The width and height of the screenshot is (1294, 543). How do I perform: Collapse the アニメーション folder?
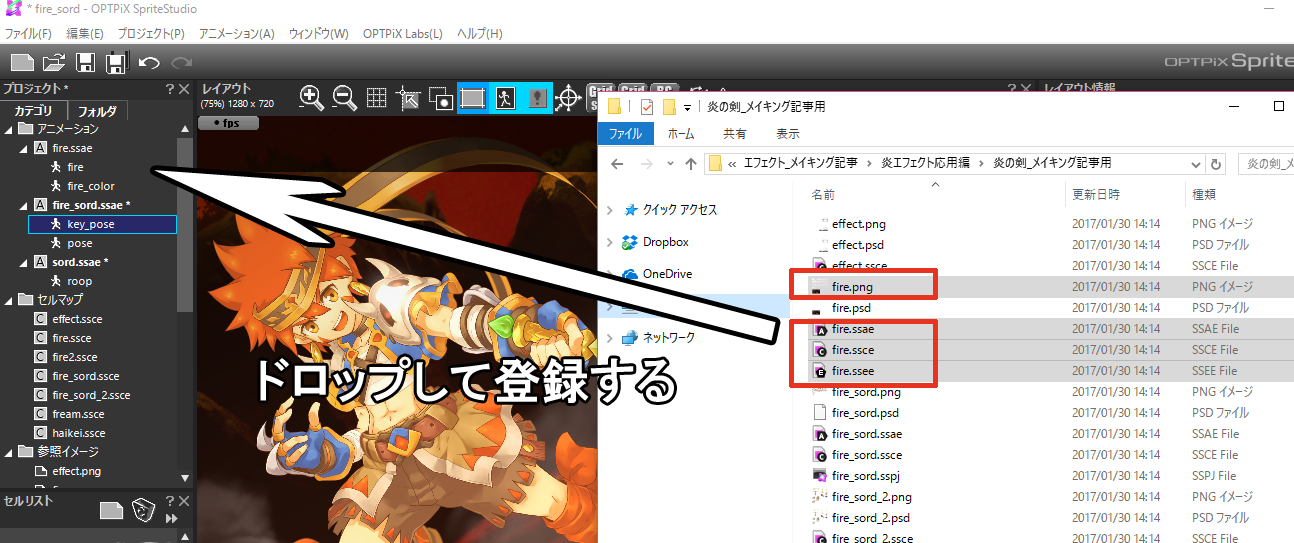9,129
